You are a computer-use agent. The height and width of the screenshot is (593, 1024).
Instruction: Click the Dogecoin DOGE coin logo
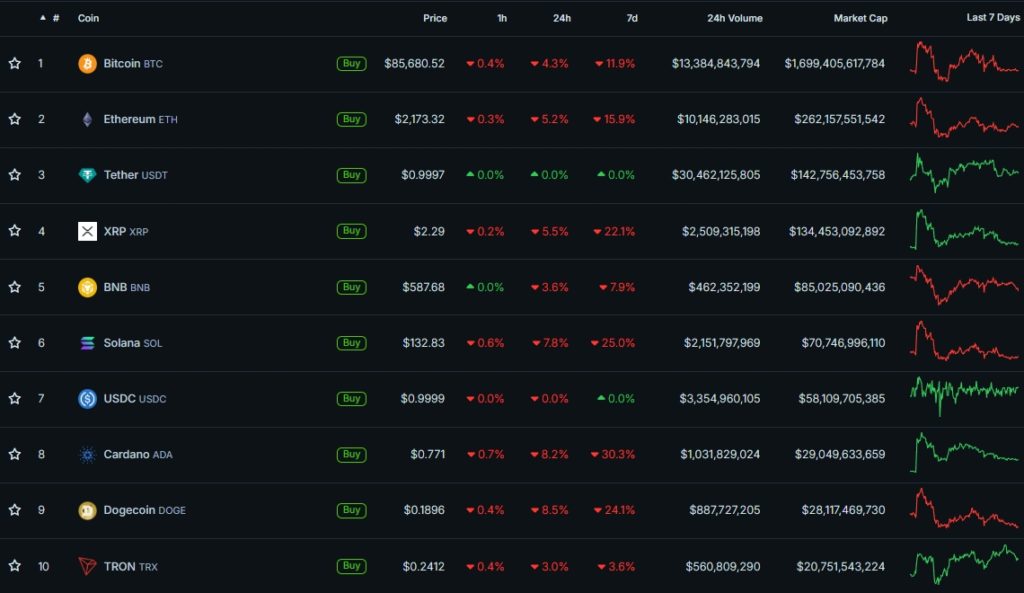coord(88,510)
